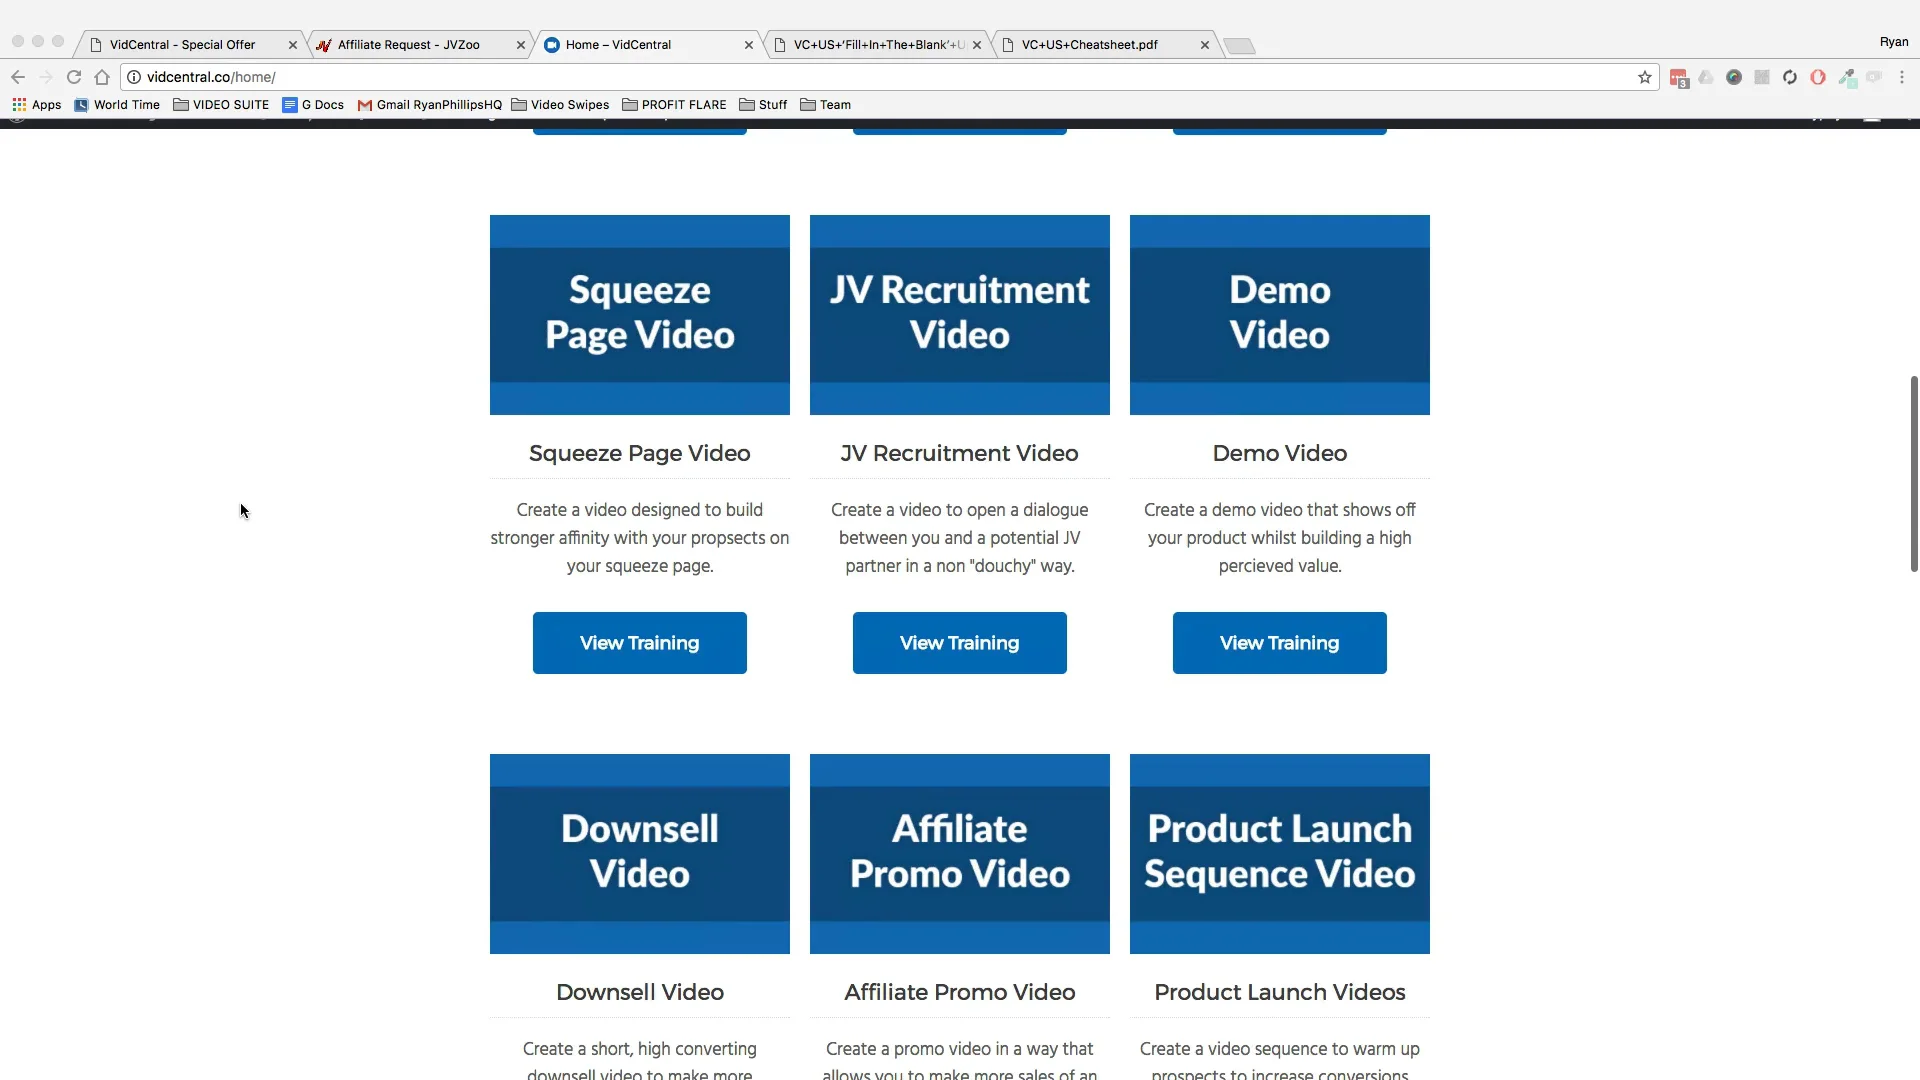Navigate back to the previous page

[18, 77]
